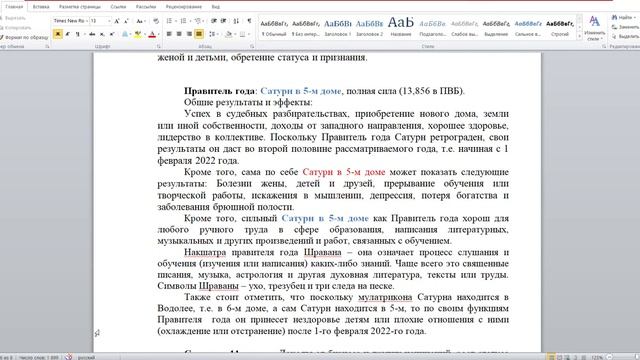
Task: Increase paragraph indent
Action: [223, 21]
